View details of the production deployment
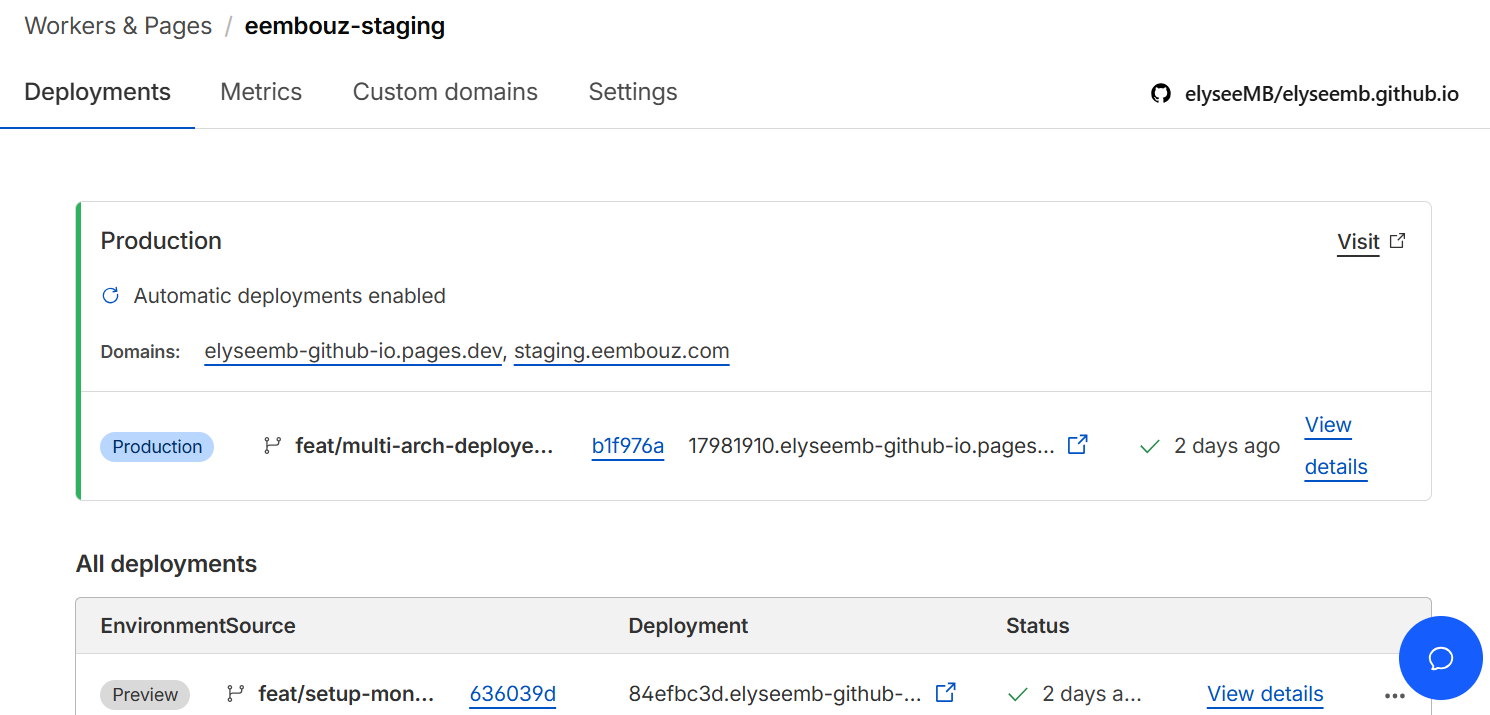The height and width of the screenshot is (715, 1490). point(1335,446)
